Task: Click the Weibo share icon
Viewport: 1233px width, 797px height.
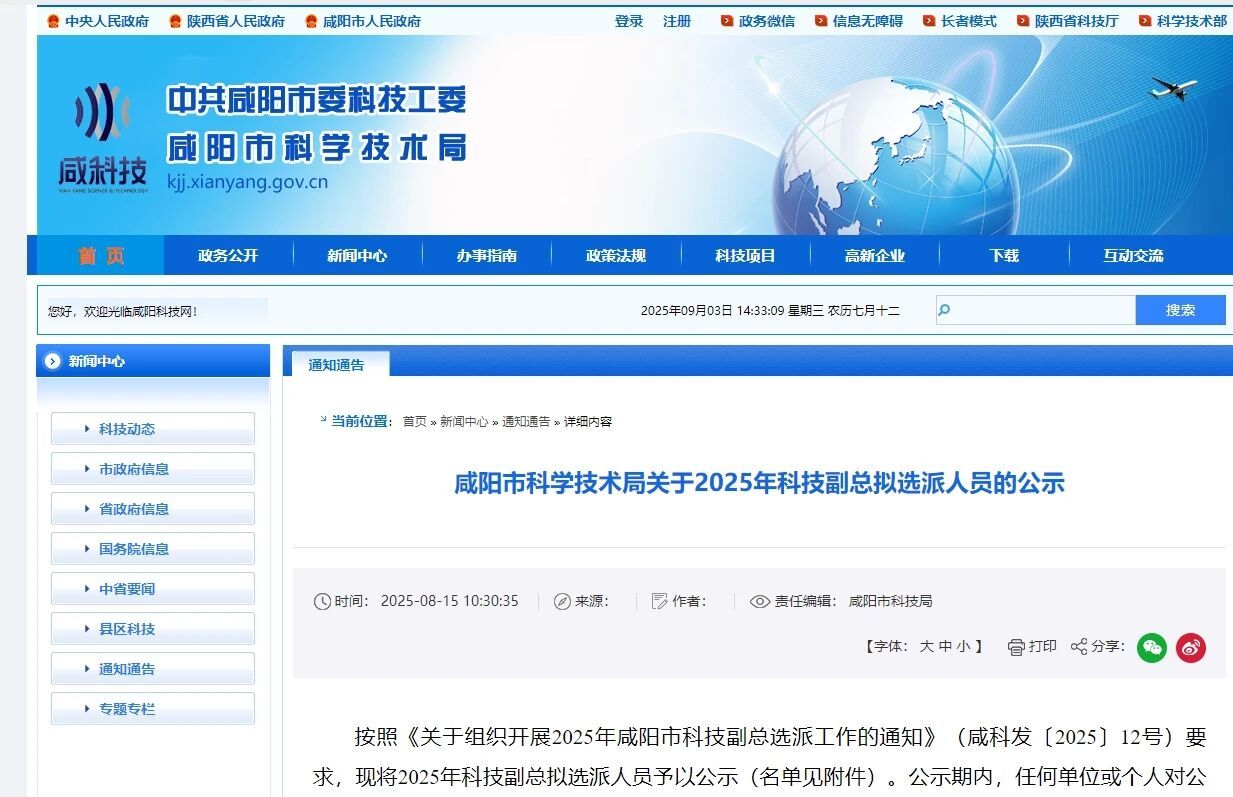Action: [x=1191, y=648]
